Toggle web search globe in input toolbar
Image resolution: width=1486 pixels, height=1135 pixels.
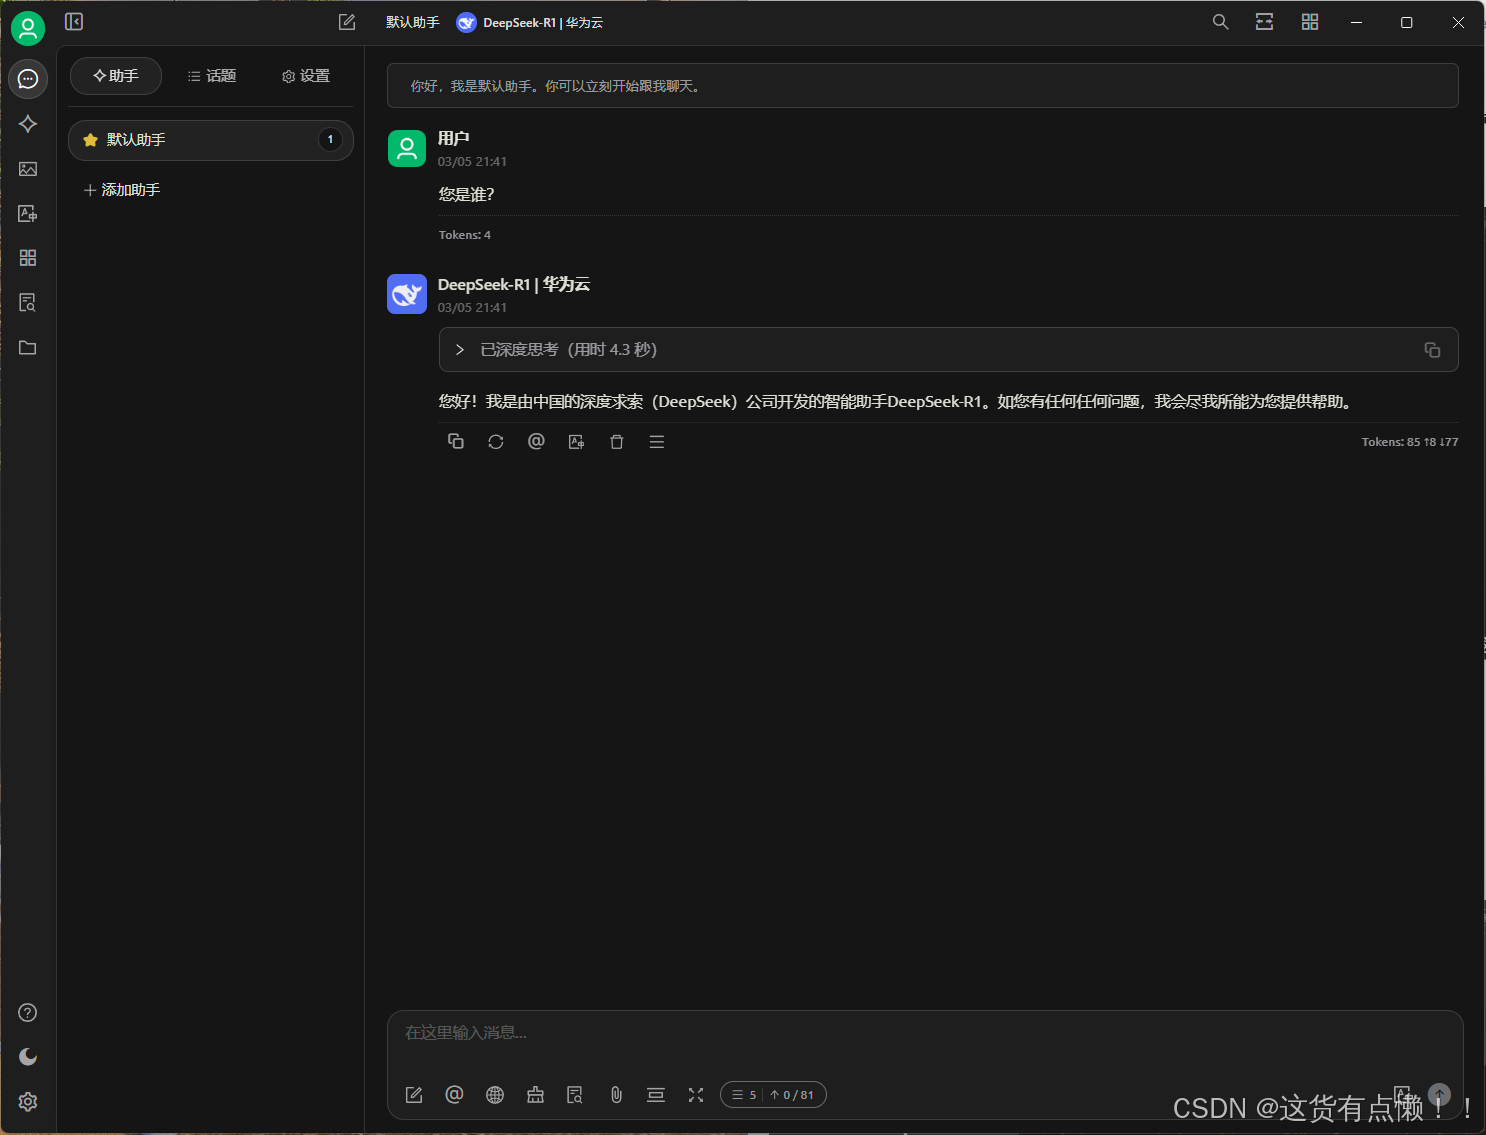point(495,1095)
